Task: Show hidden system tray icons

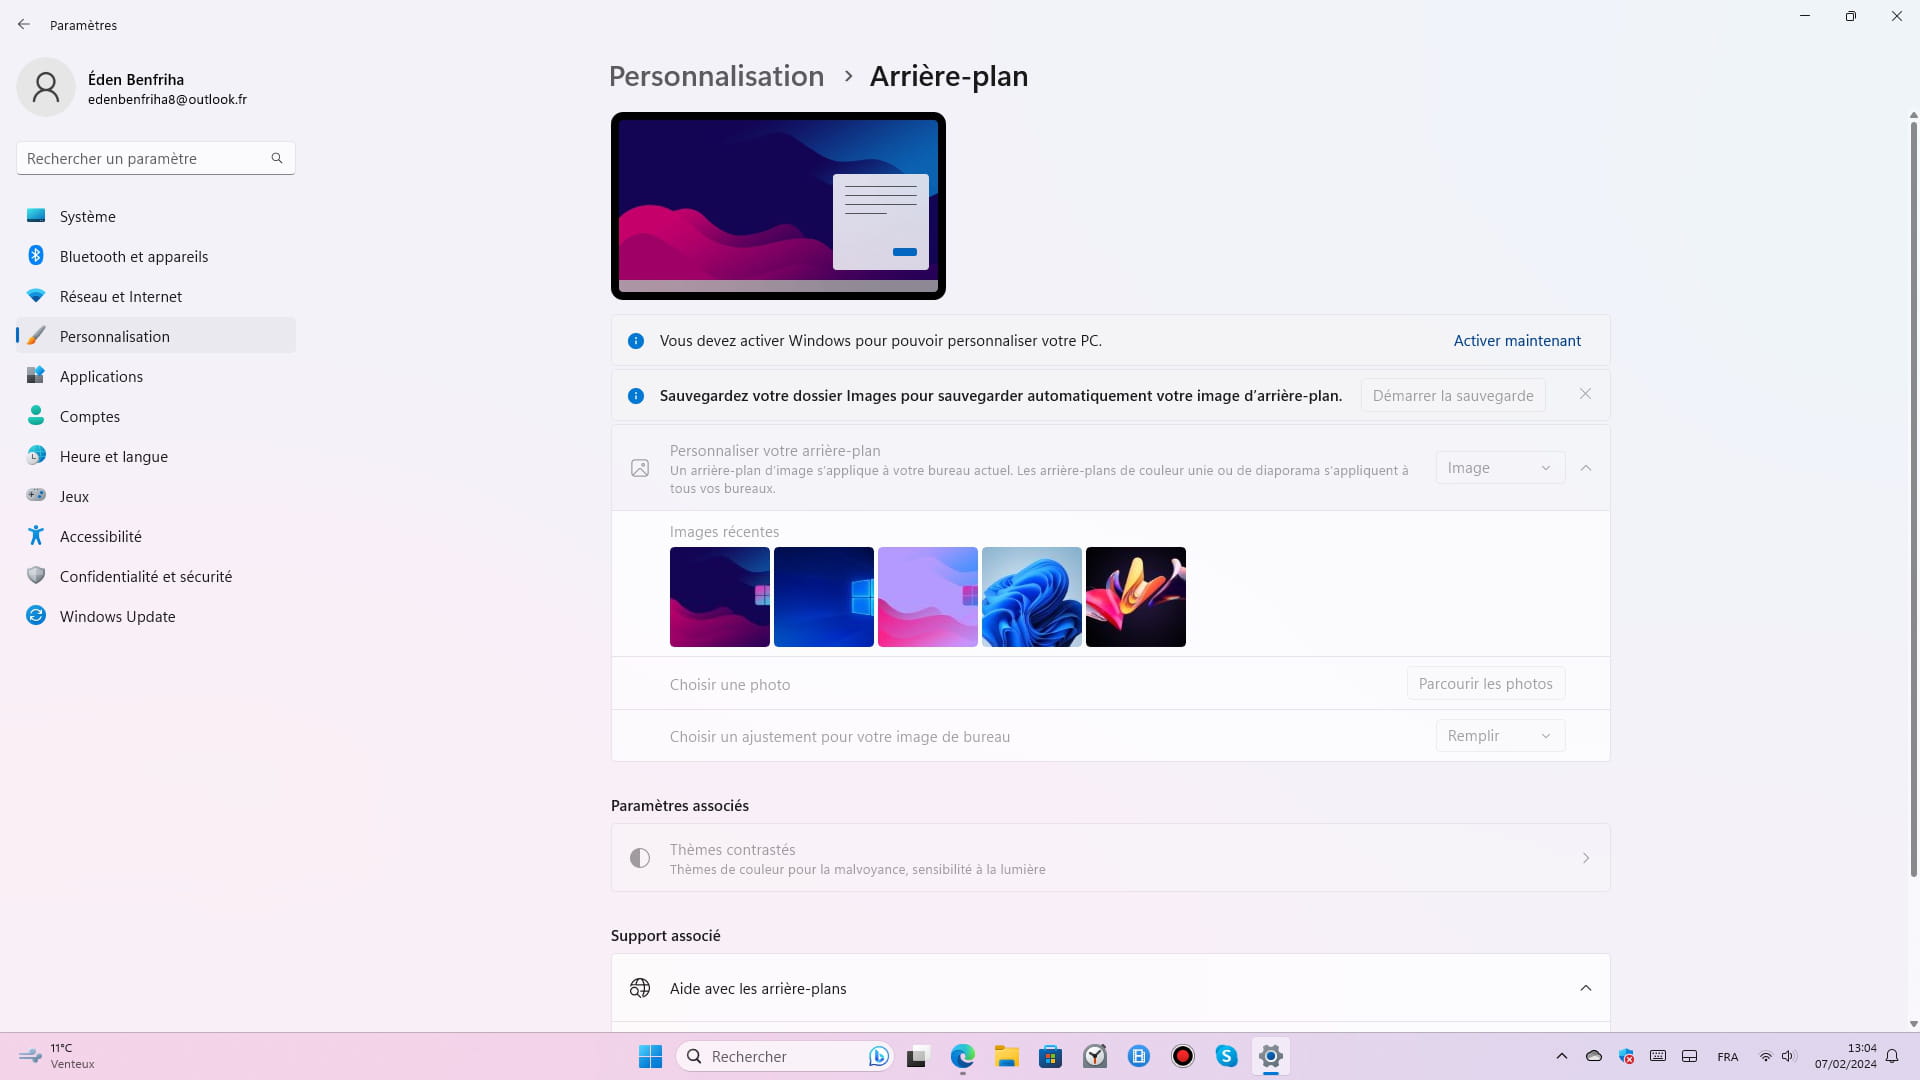Action: point(1562,1056)
